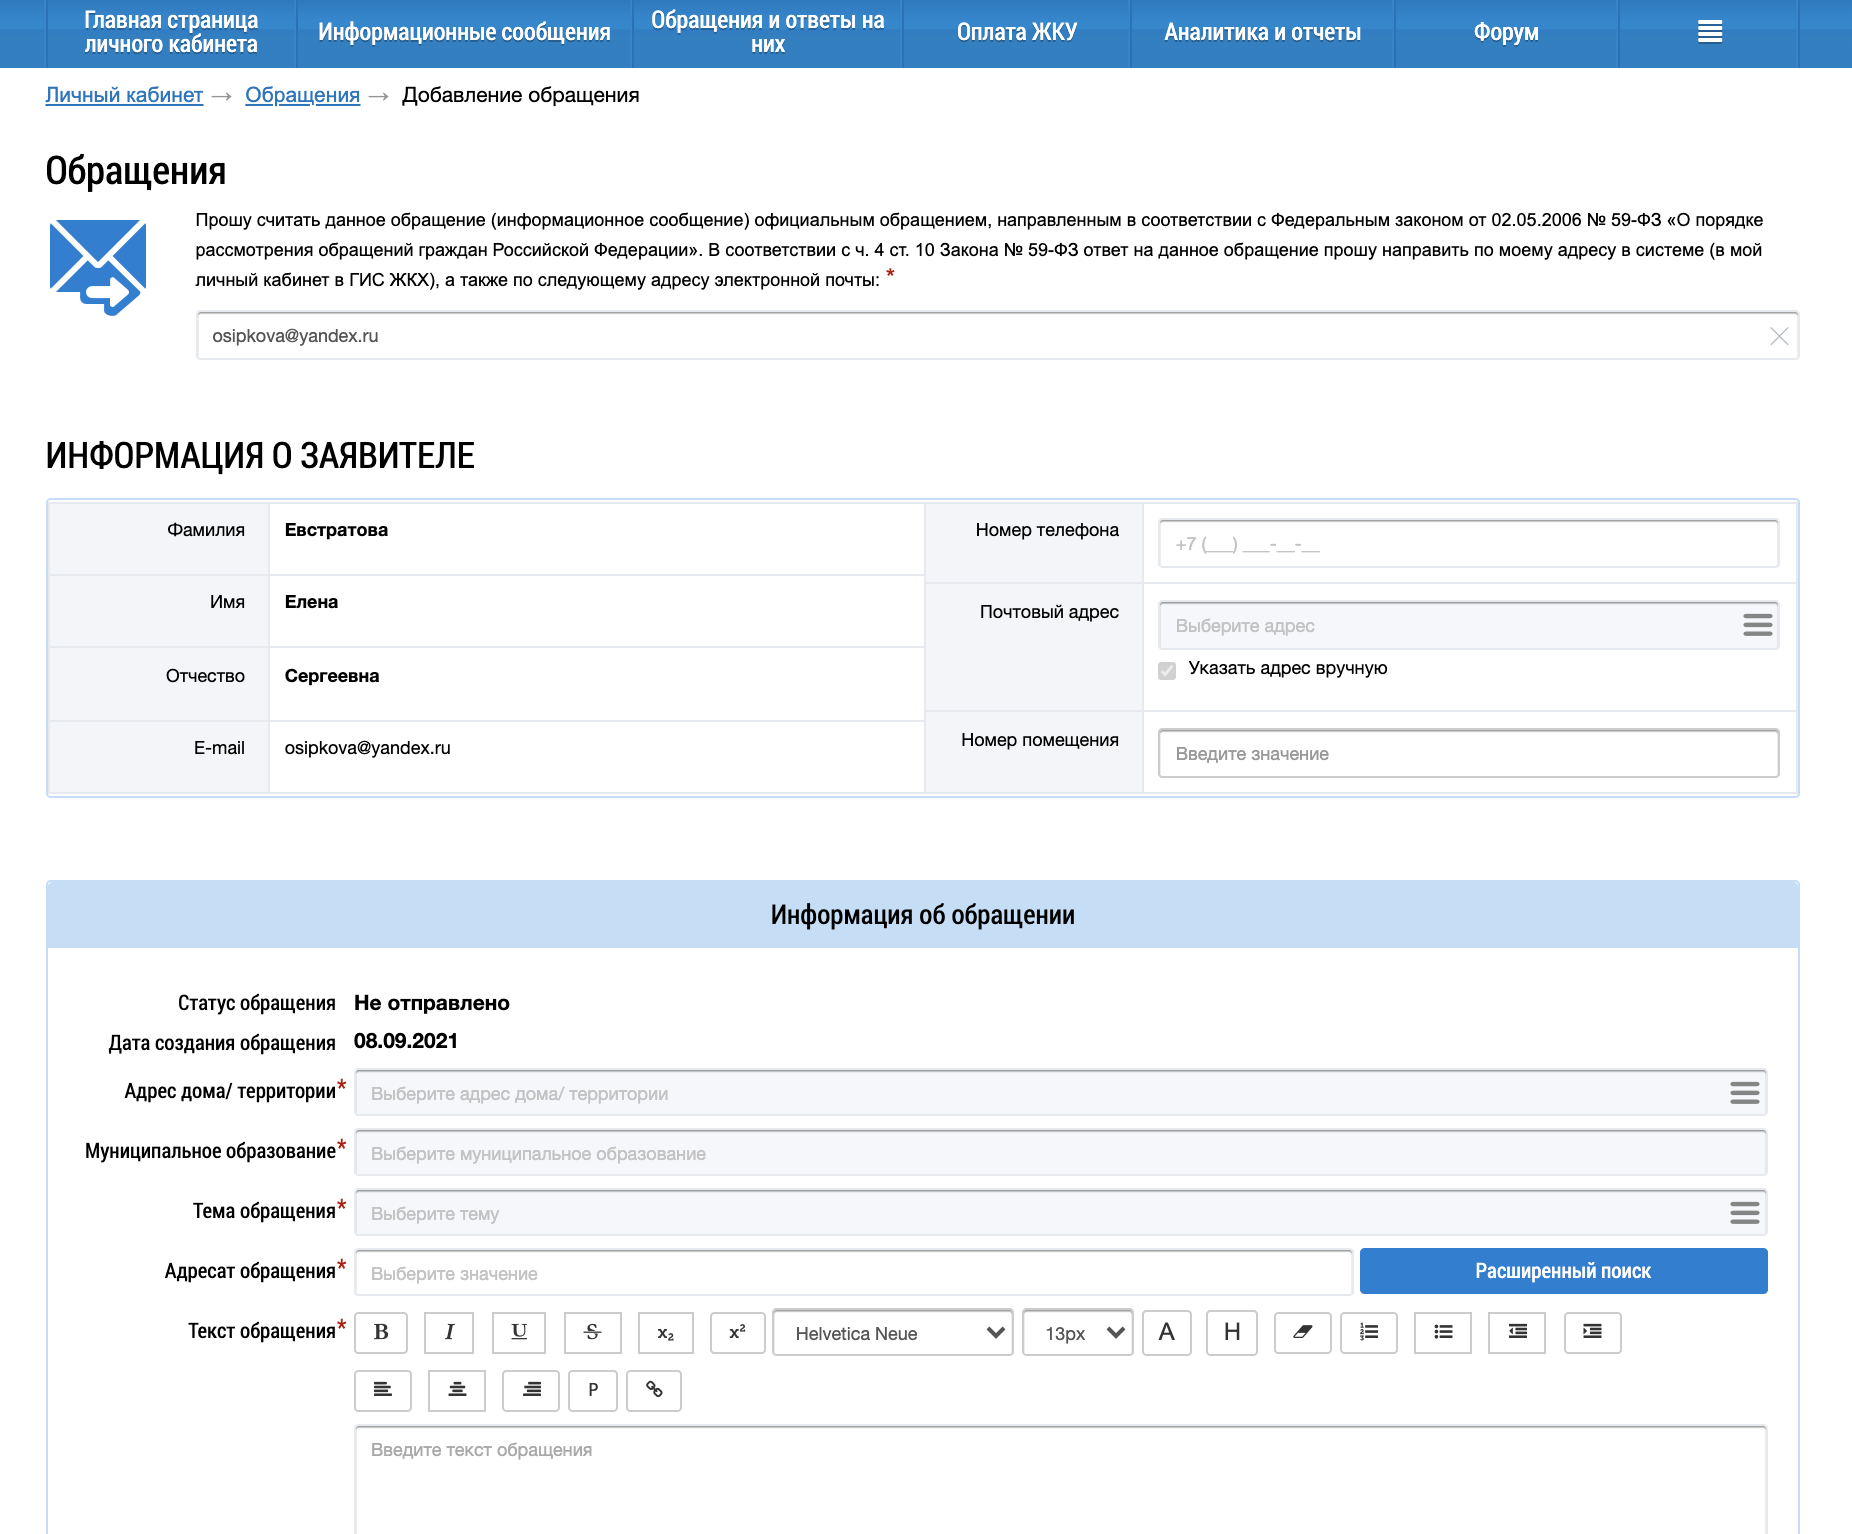Open 'Главная страница личного кабинета' menu
This screenshot has width=1852, height=1534.
pyautogui.click(x=171, y=33)
